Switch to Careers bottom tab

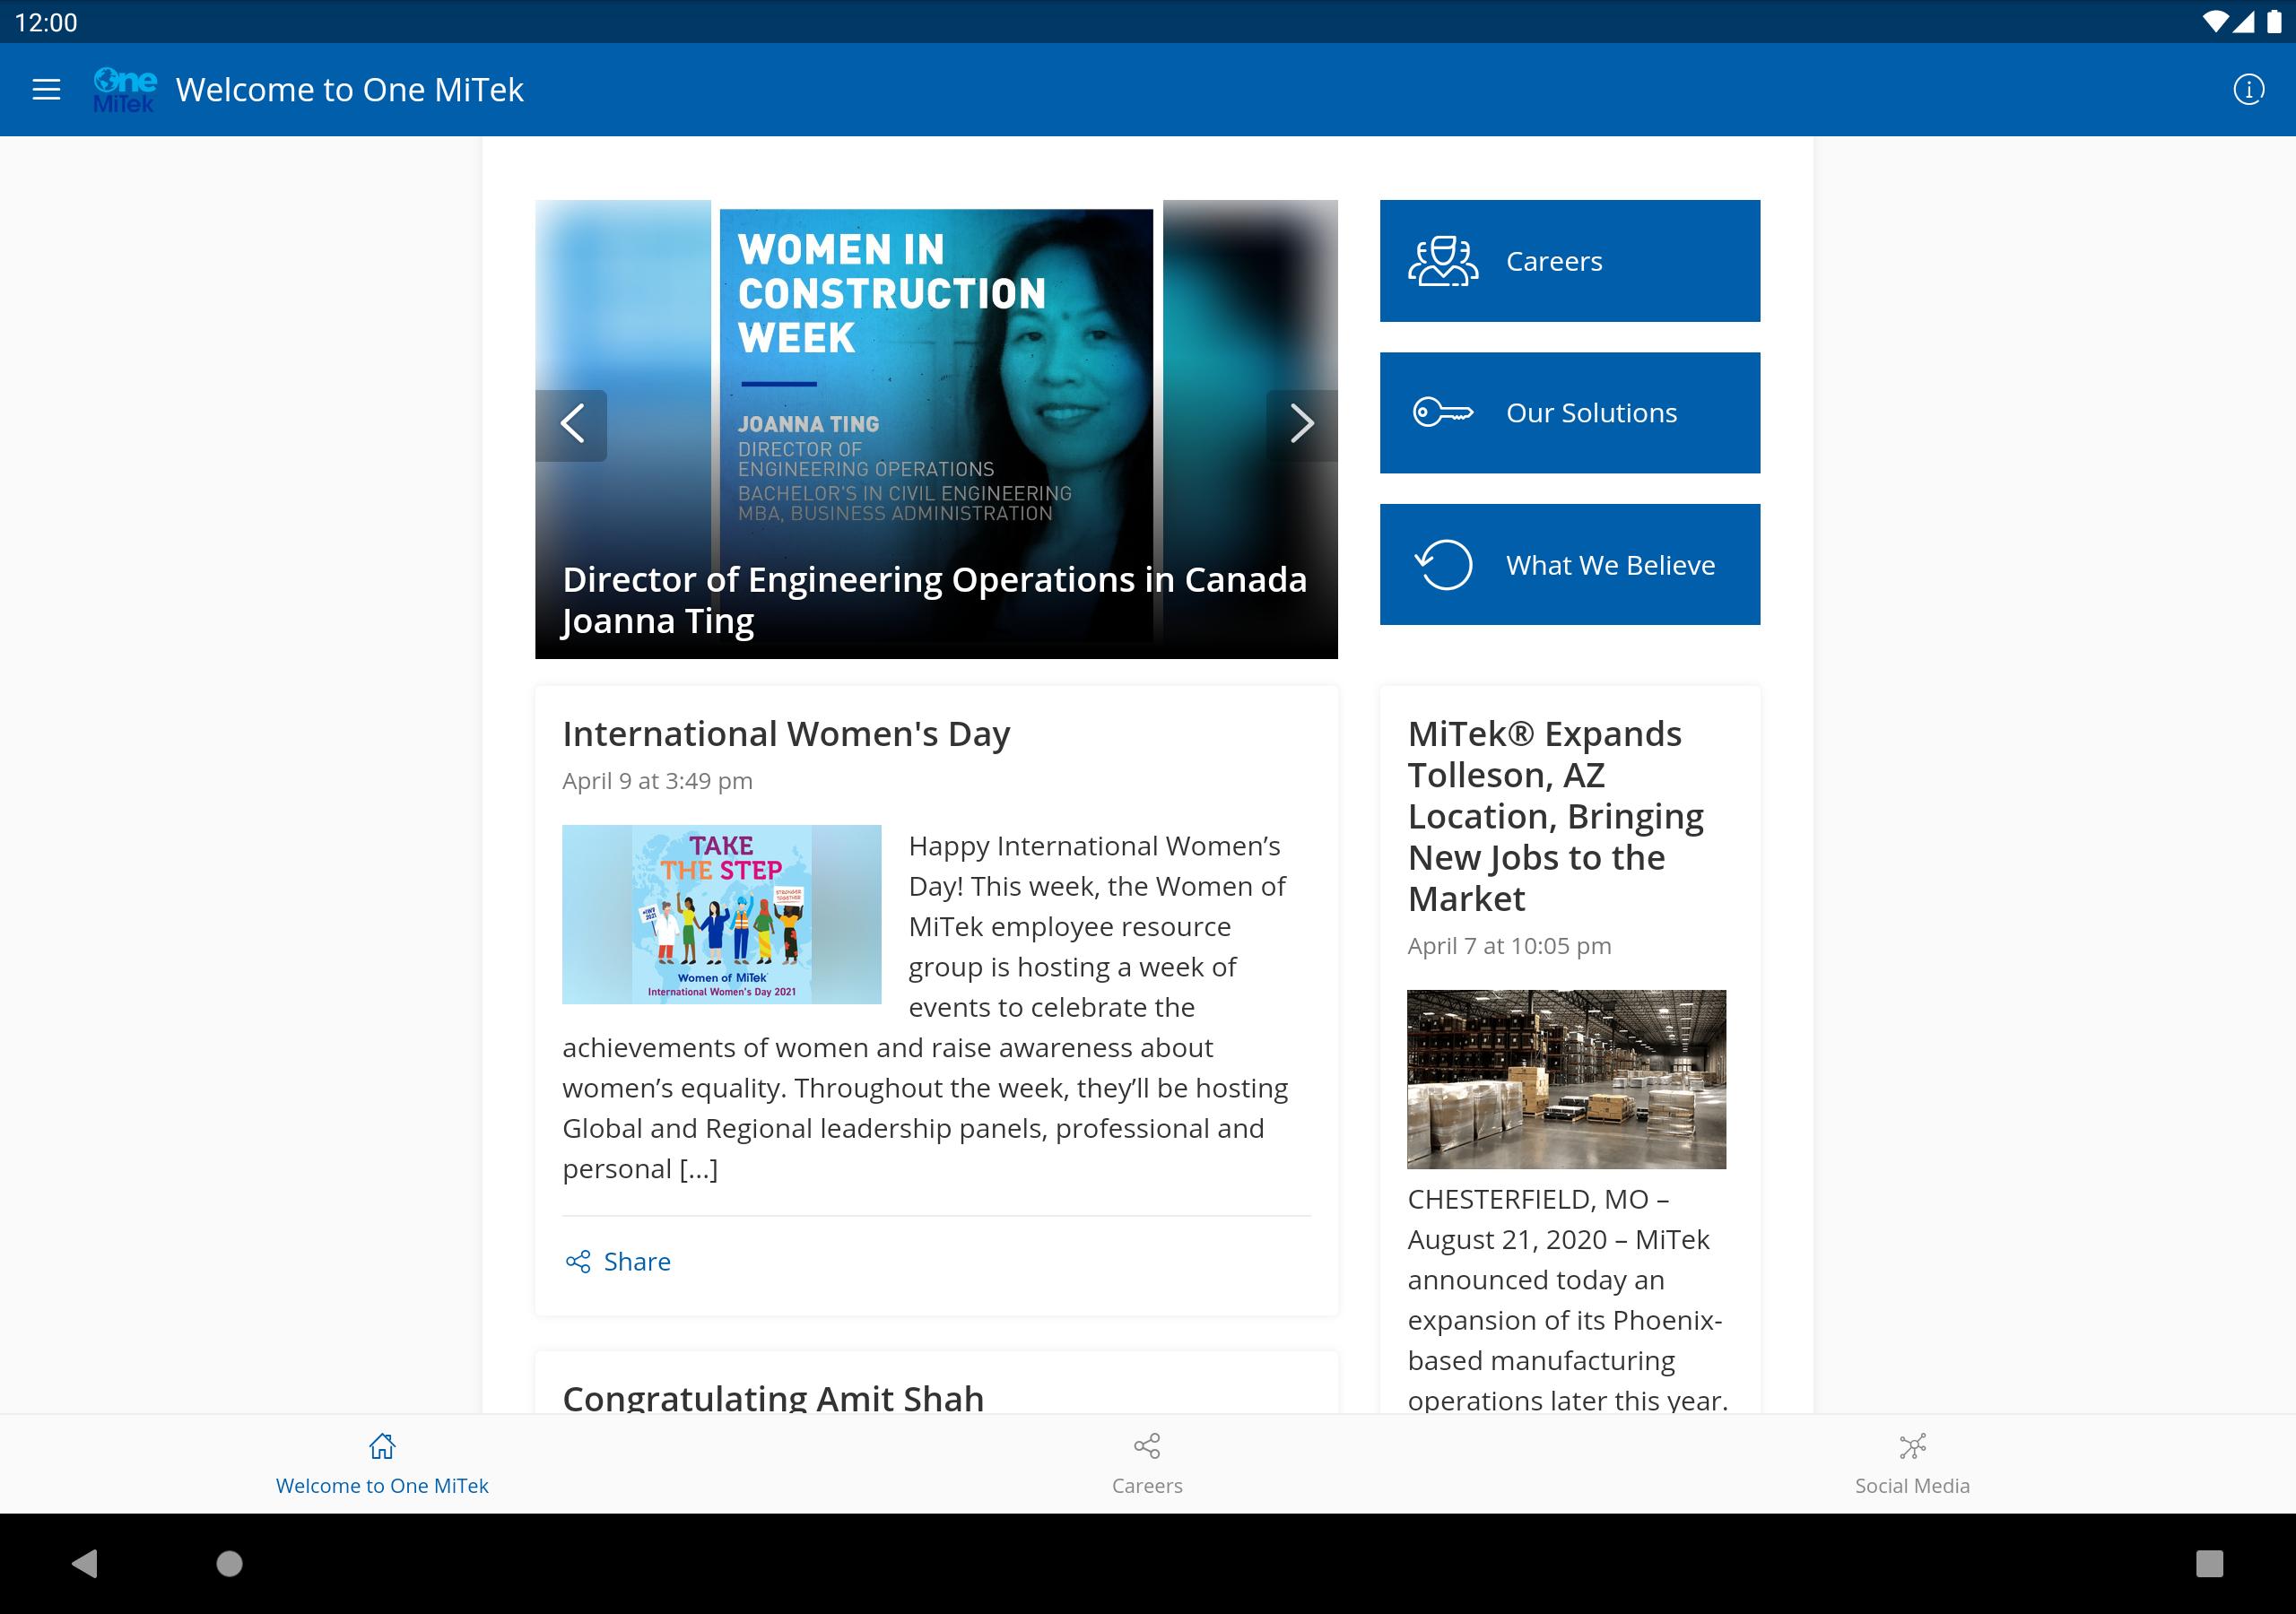pyautogui.click(x=1147, y=1463)
